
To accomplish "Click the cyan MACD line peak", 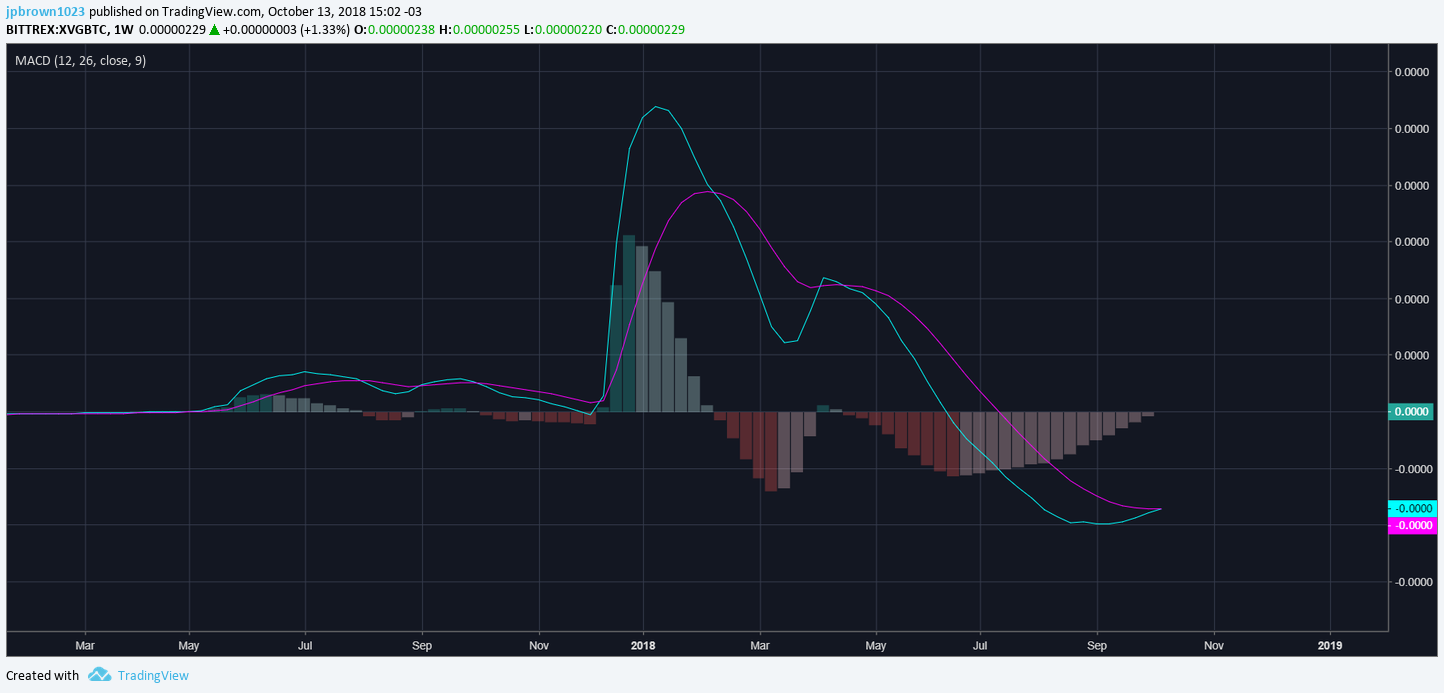I will click(x=655, y=107).
